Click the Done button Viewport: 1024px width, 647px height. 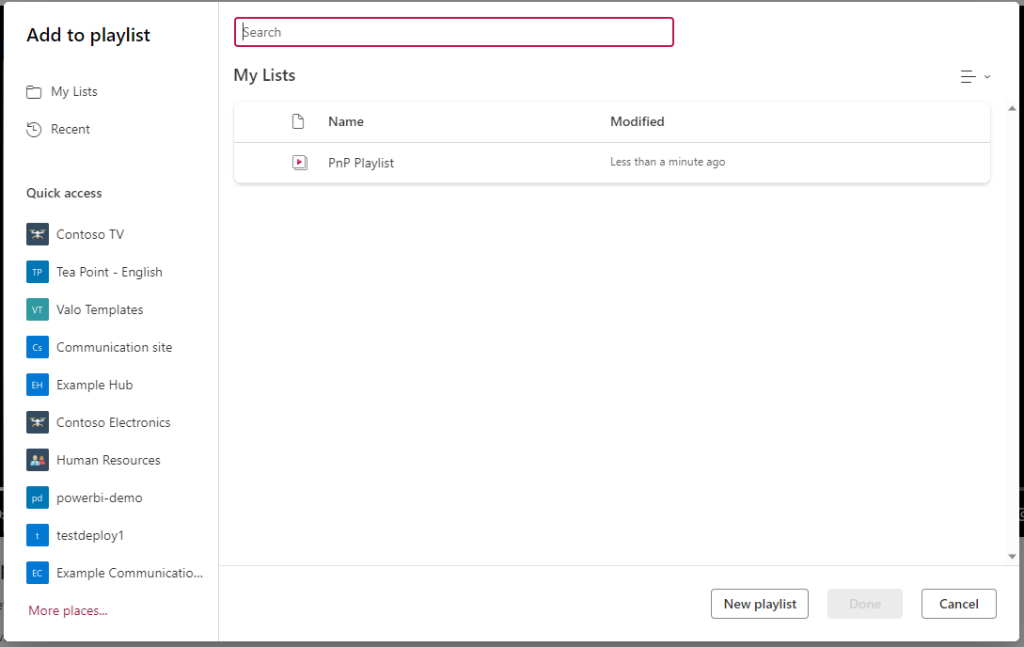(x=865, y=604)
